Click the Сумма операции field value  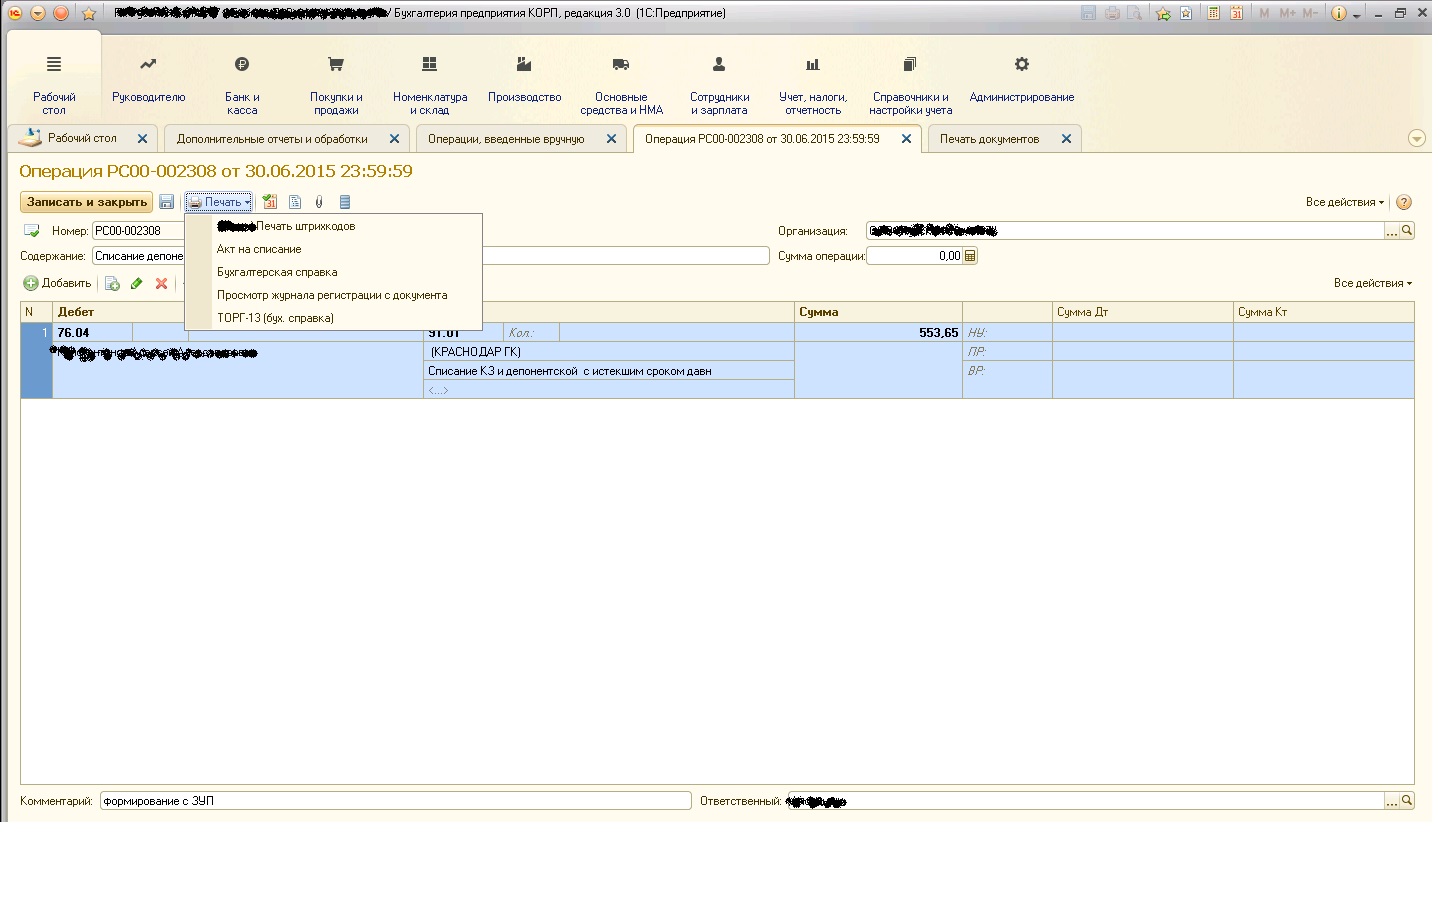point(914,256)
